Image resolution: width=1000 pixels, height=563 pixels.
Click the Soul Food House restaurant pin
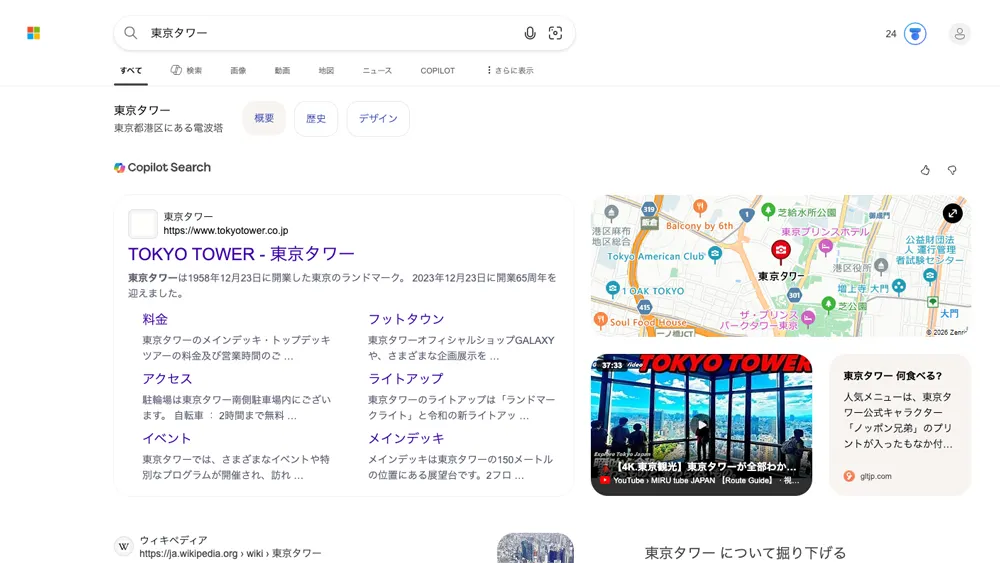tap(600, 320)
